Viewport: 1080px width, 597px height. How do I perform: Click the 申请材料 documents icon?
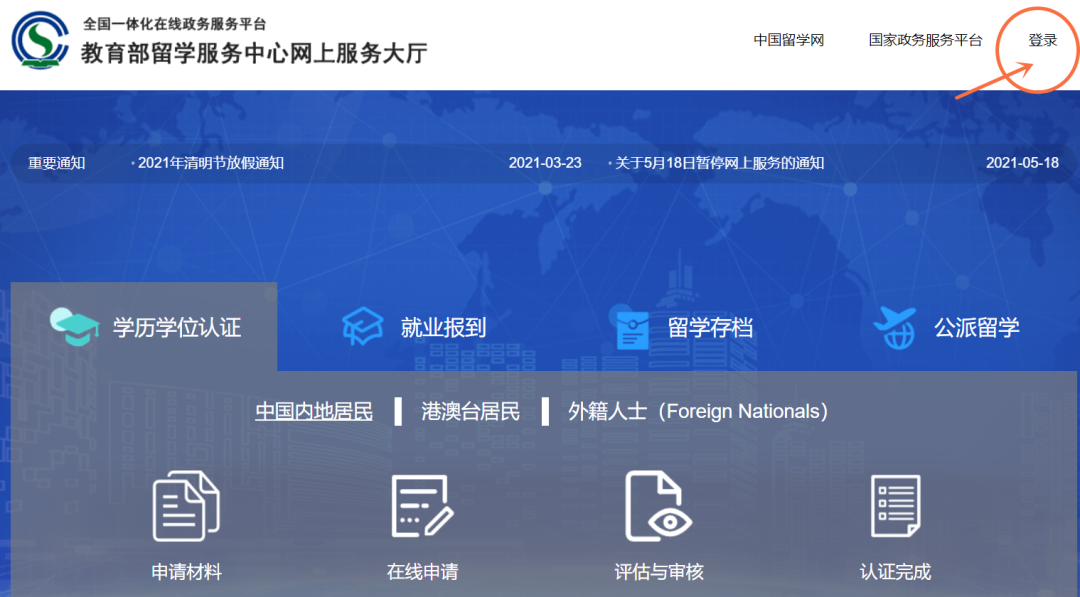[x=186, y=507]
